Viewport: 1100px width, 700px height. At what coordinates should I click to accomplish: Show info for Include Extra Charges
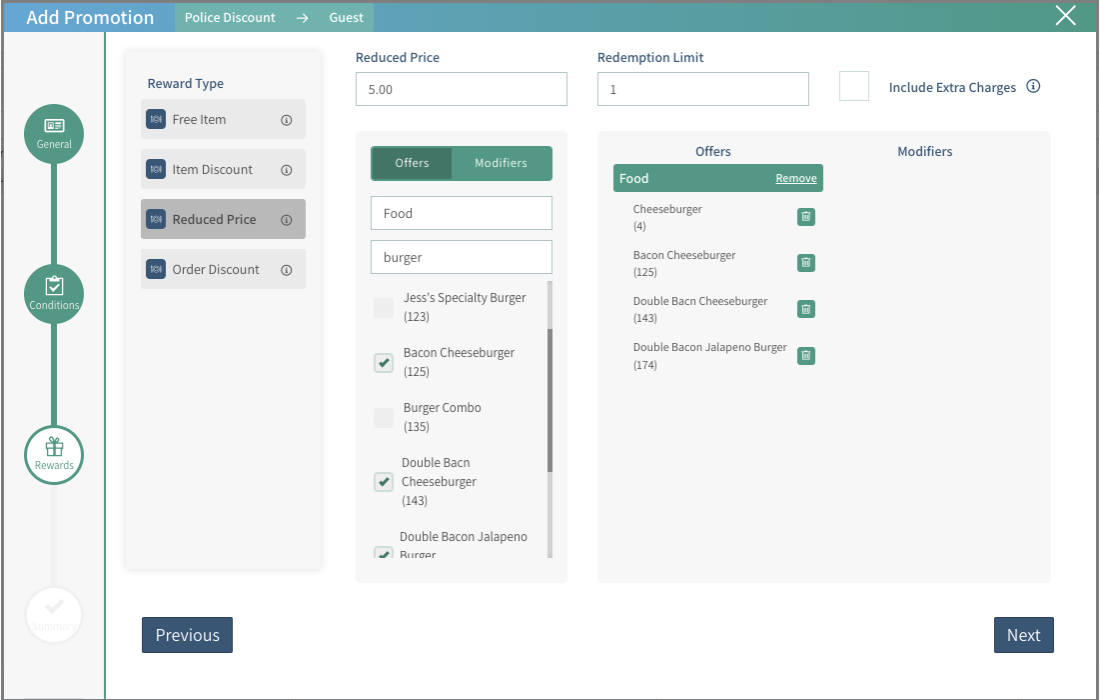coord(1033,87)
